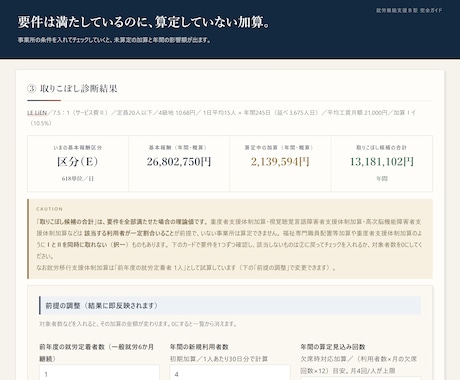Click the 取りこぼし候補の合計 card label
This screenshot has height=380, width=460.
click(382, 147)
